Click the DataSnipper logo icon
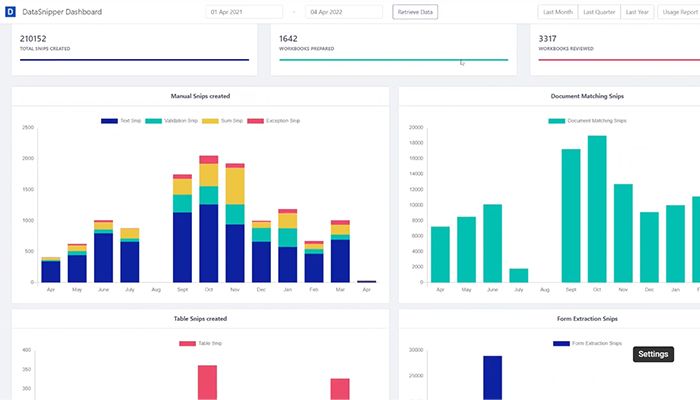Screen dimensions: 700x400 click(10, 12)
